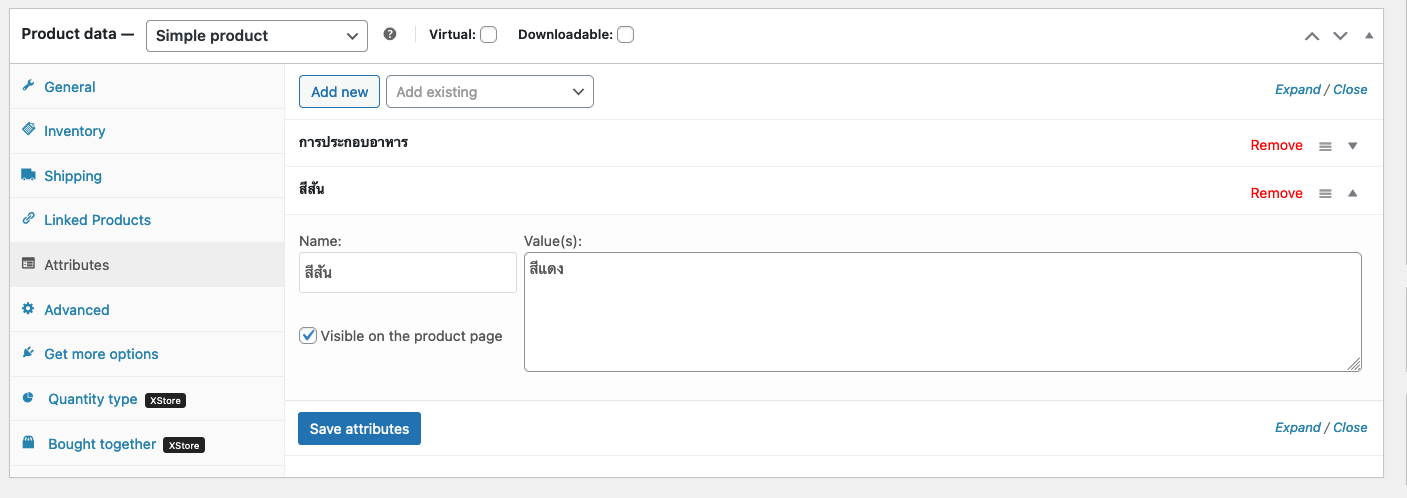This screenshot has width=1407, height=498.
Task: Click the move panel down arrow icon
Action: point(1340,35)
